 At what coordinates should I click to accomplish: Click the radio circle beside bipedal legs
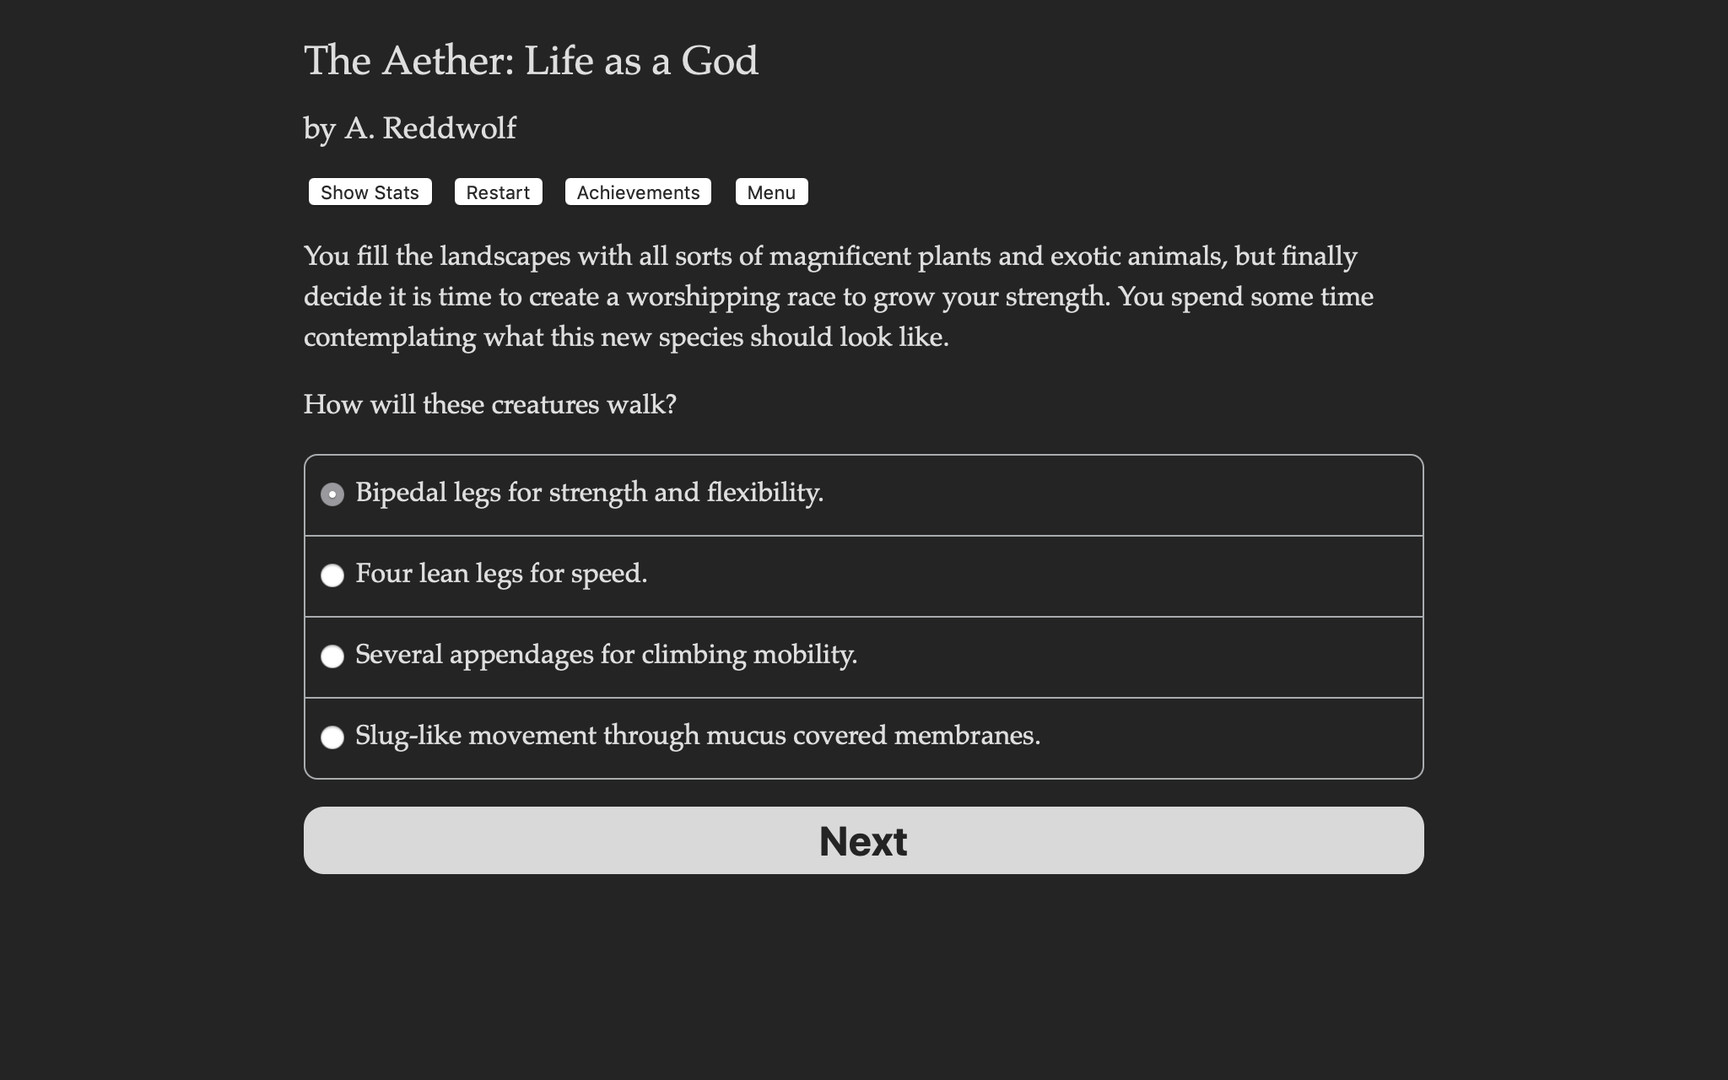pyautogui.click(x=332, y=493)
